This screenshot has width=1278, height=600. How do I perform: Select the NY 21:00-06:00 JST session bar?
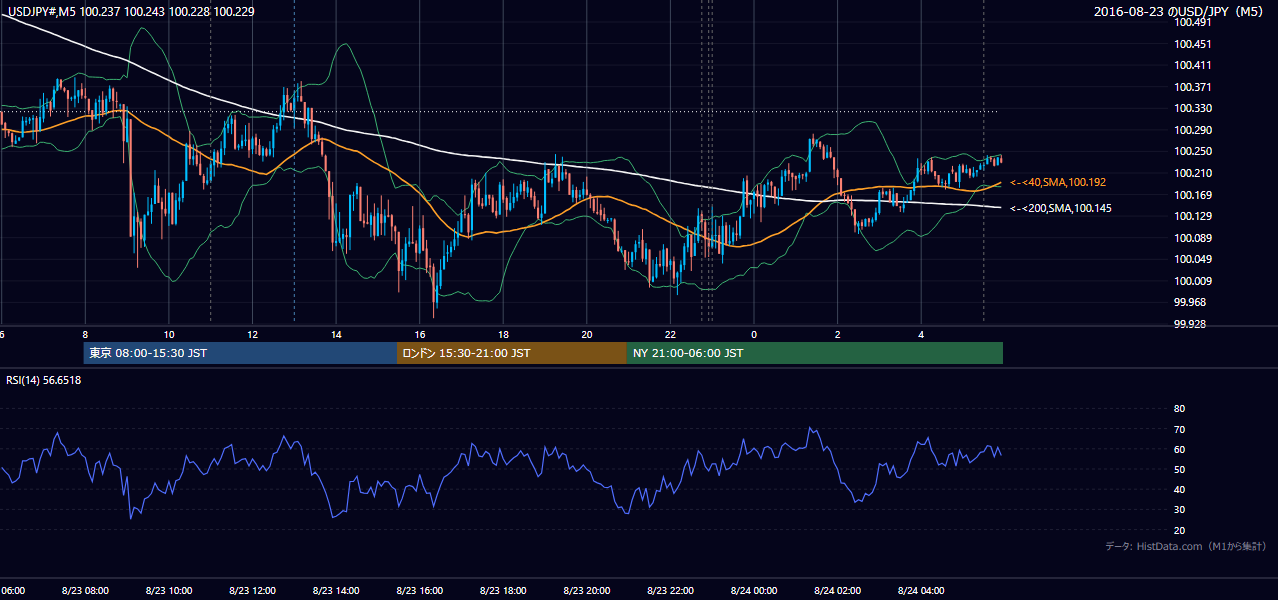[x=814, y=353]
